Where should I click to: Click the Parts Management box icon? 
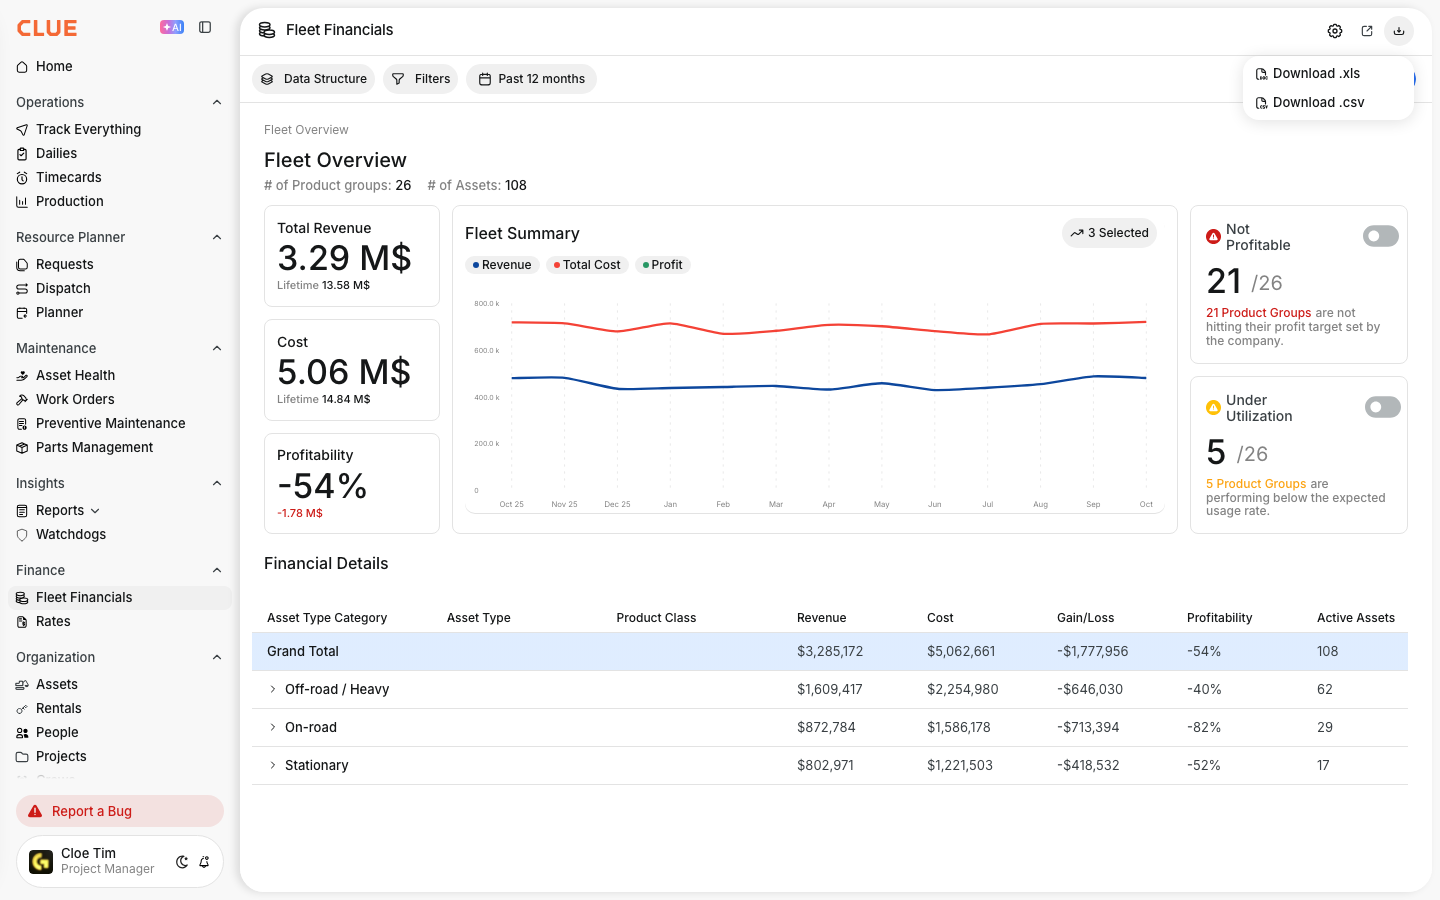pos(22,448)
